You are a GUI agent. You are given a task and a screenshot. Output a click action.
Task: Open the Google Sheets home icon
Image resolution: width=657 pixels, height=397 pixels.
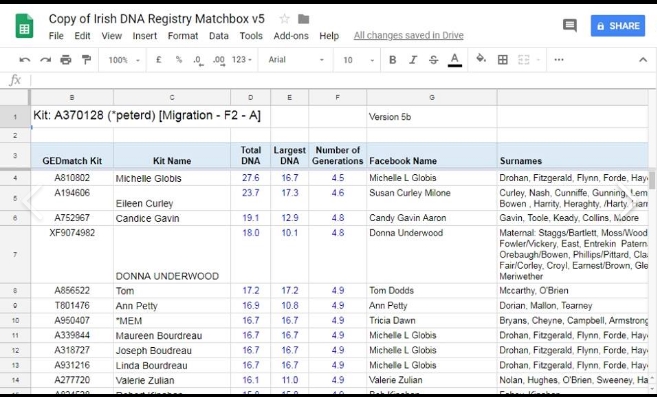pos(24,26)
